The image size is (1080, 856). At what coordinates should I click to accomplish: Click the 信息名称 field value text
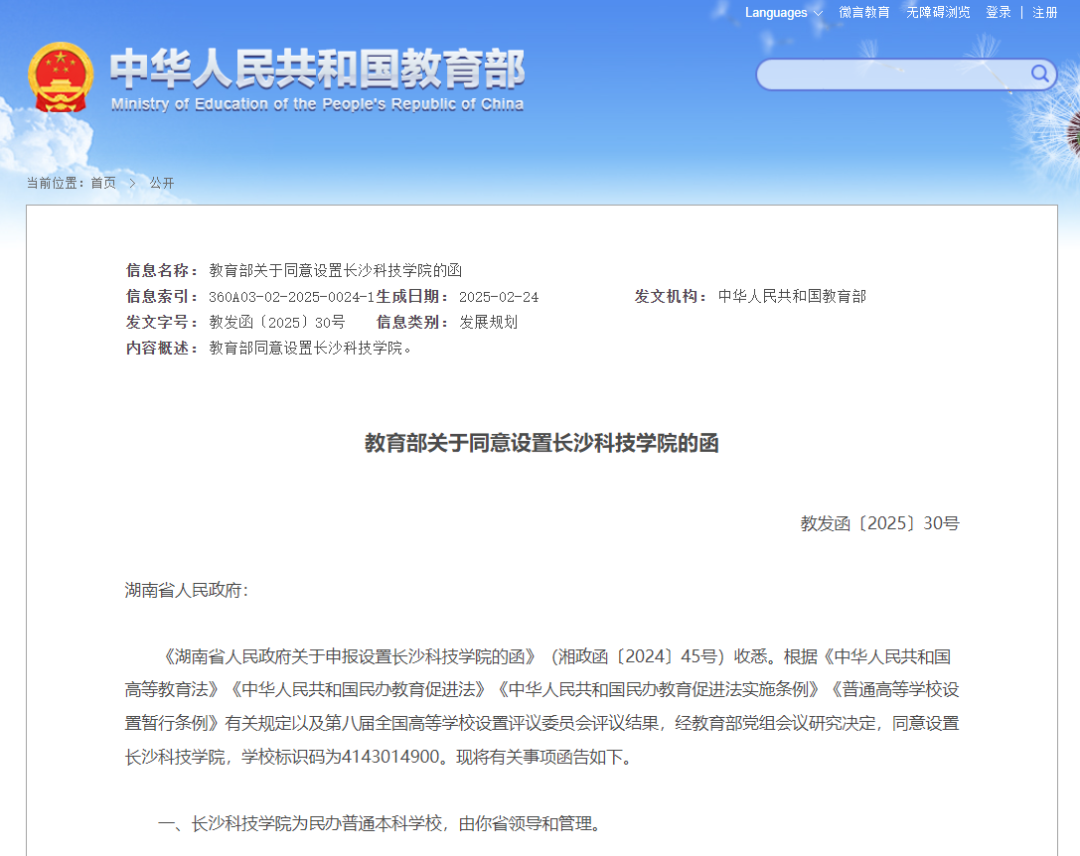(x=334, y=270)
